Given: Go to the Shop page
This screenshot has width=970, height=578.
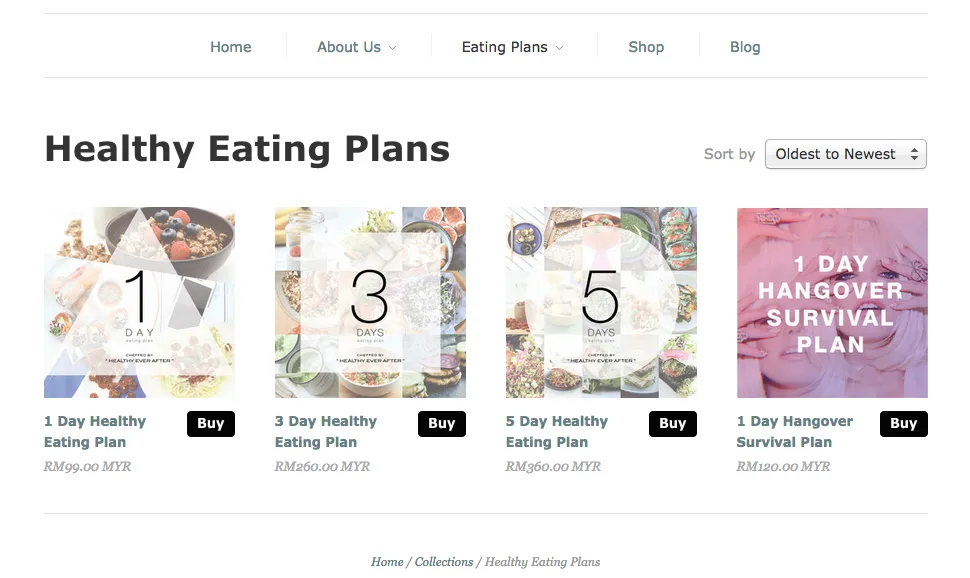Looking at the screenshot, I should (646, 47).
